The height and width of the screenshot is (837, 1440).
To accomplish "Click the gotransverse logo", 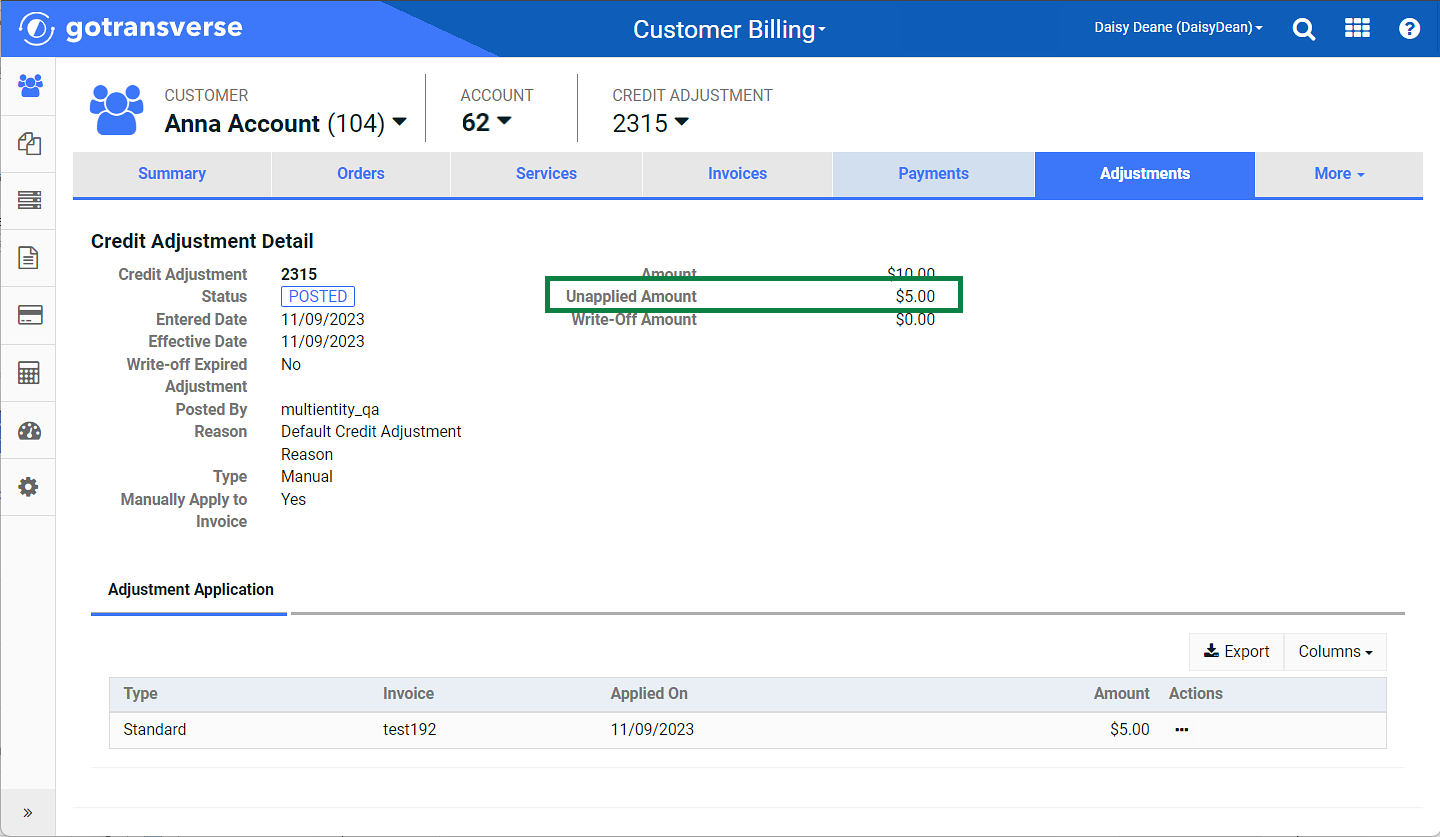I will point(131,28).
